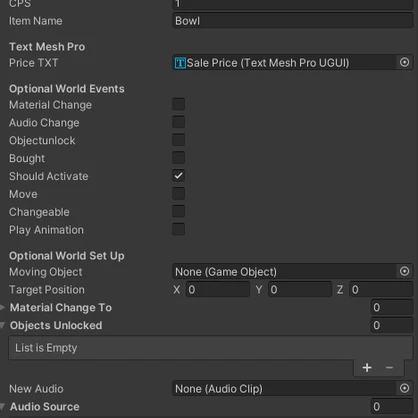Click the Objects Unlocked size field
Screen dimensions: 418x418
pos(392,325)
